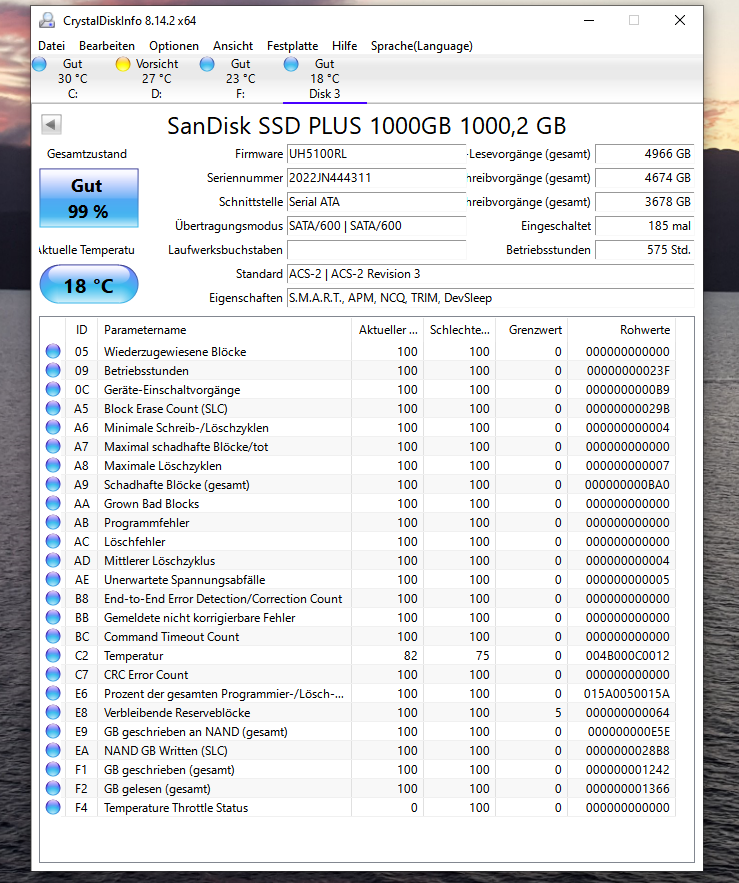Open the Datei menu

pos(51,46)
